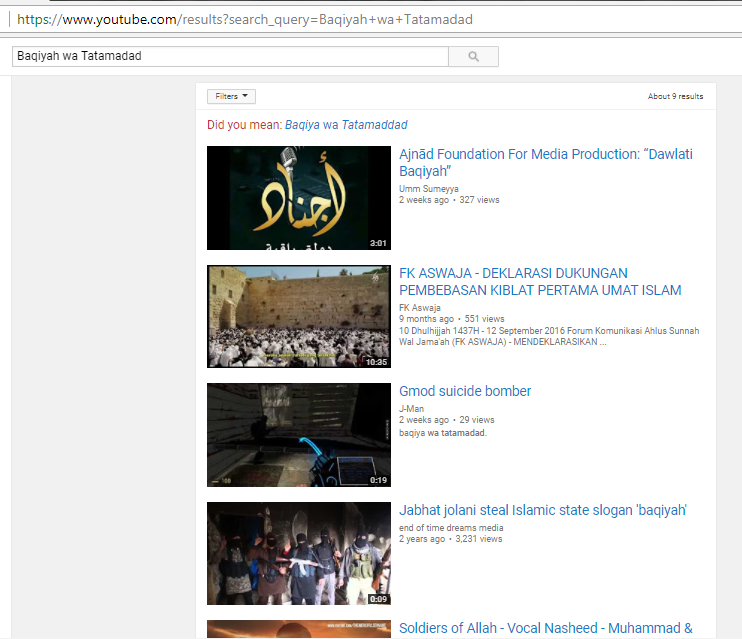
Task: Click the 2 years ago 3,231 views text
Action: point(450,539)
